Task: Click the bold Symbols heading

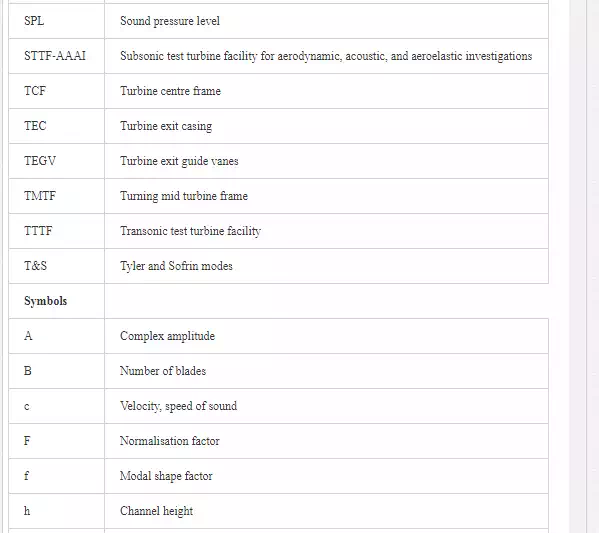Action: tap(45, 301)
